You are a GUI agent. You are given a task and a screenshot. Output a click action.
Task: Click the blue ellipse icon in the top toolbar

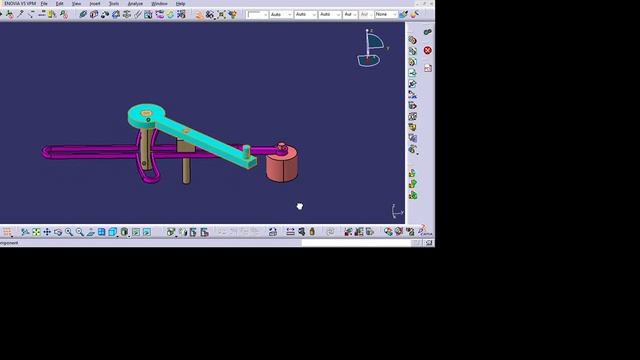pyautogui.click(x=83, y=15)
